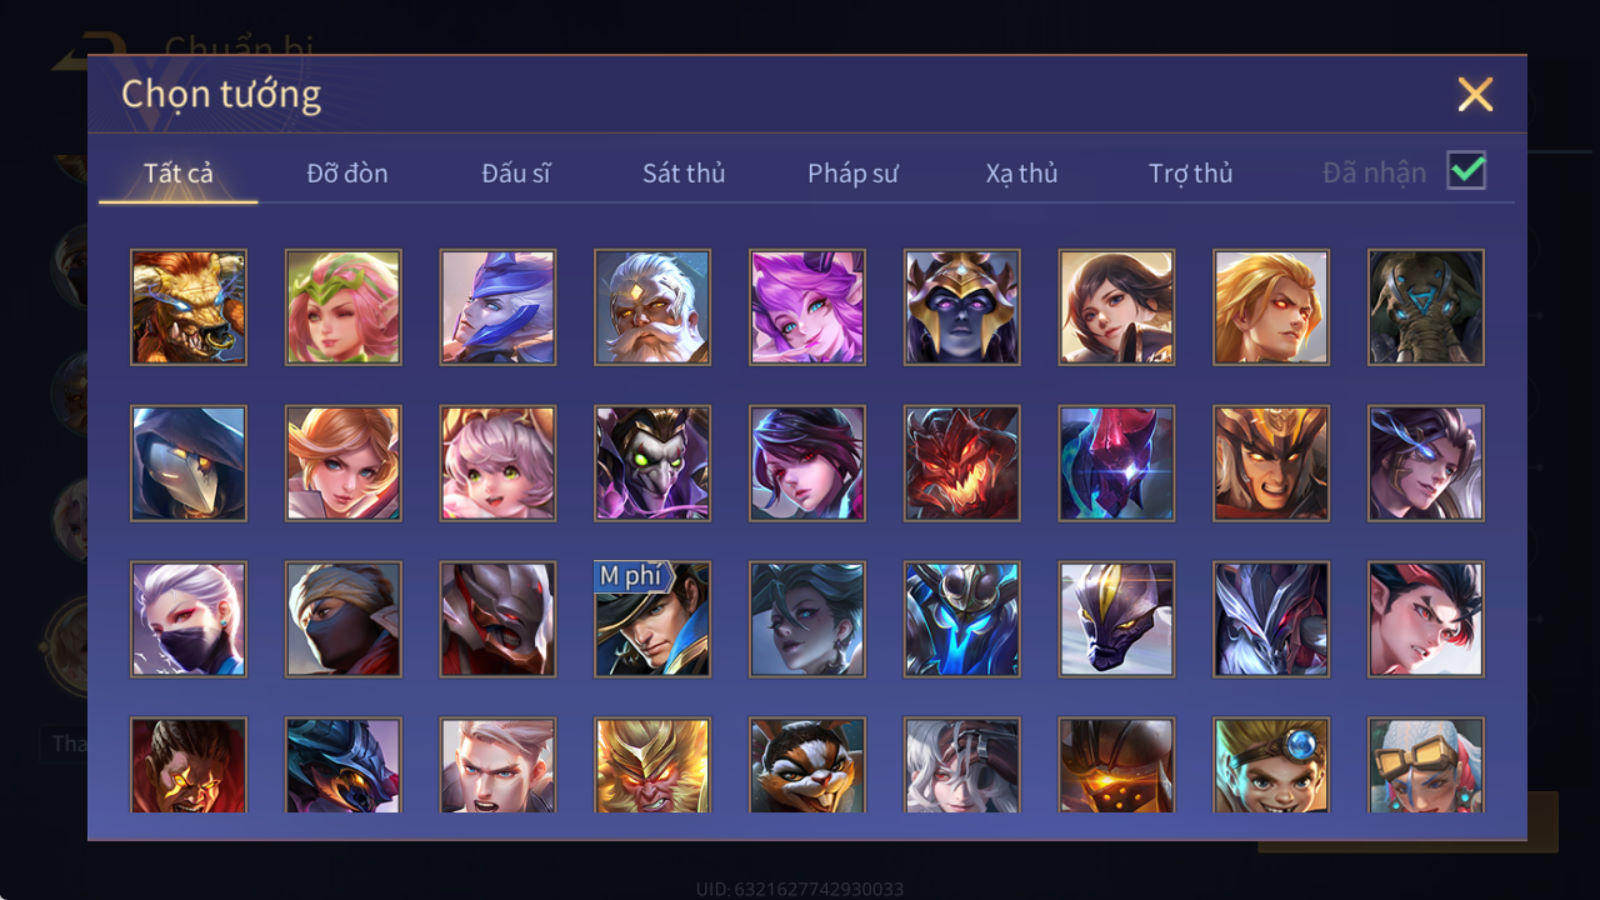The image size is (1600, 900).
Task: Pick the purple-haired fox girl hero
Action: point(807,307)
